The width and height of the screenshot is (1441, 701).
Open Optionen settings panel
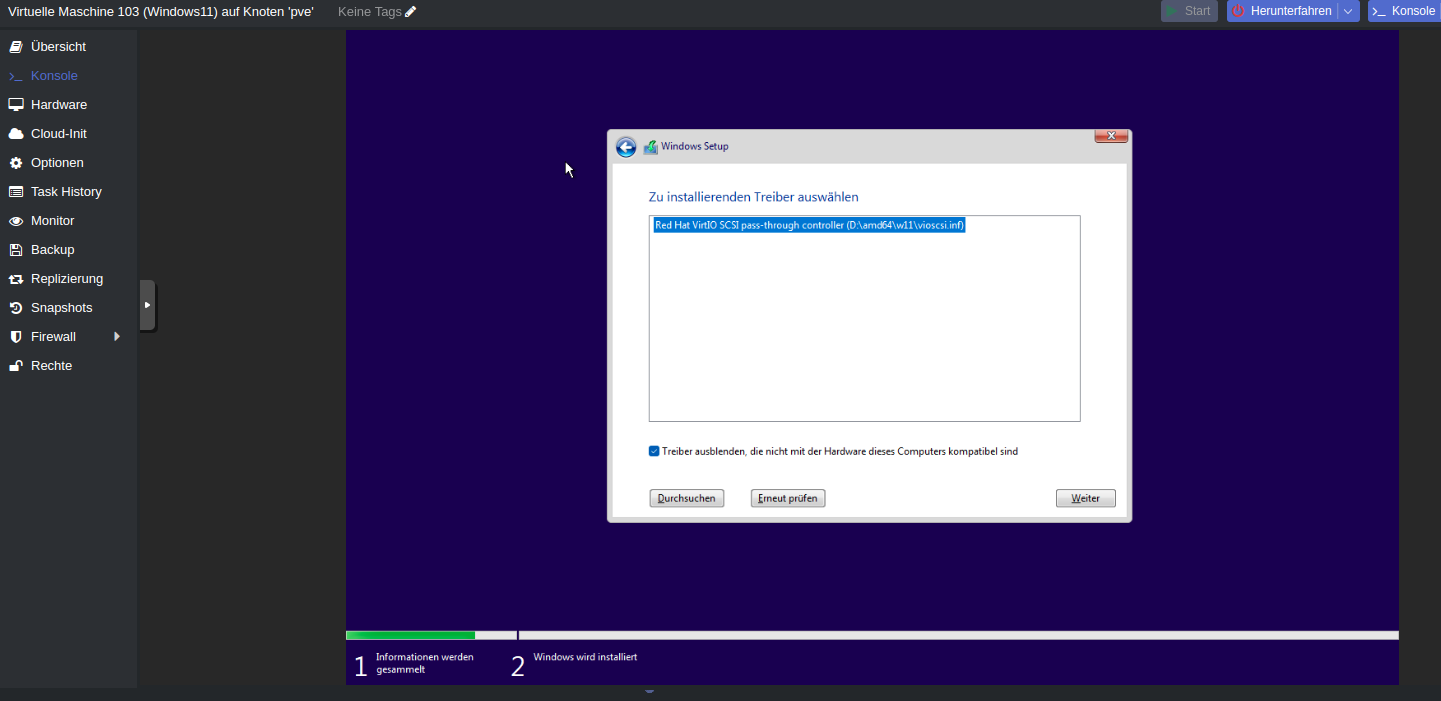tap(57, 163)
